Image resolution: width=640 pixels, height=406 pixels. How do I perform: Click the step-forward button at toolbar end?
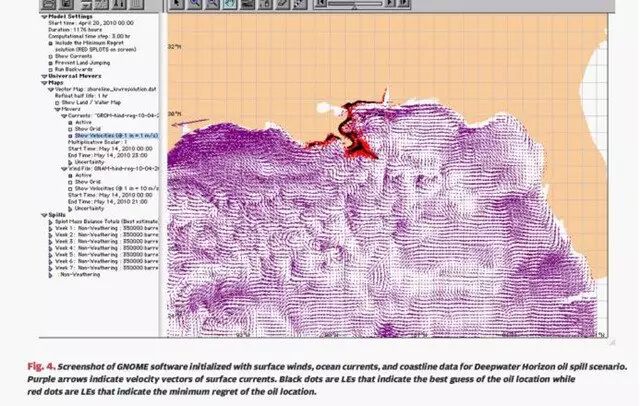pyautogui.click(x=403, y=3)
